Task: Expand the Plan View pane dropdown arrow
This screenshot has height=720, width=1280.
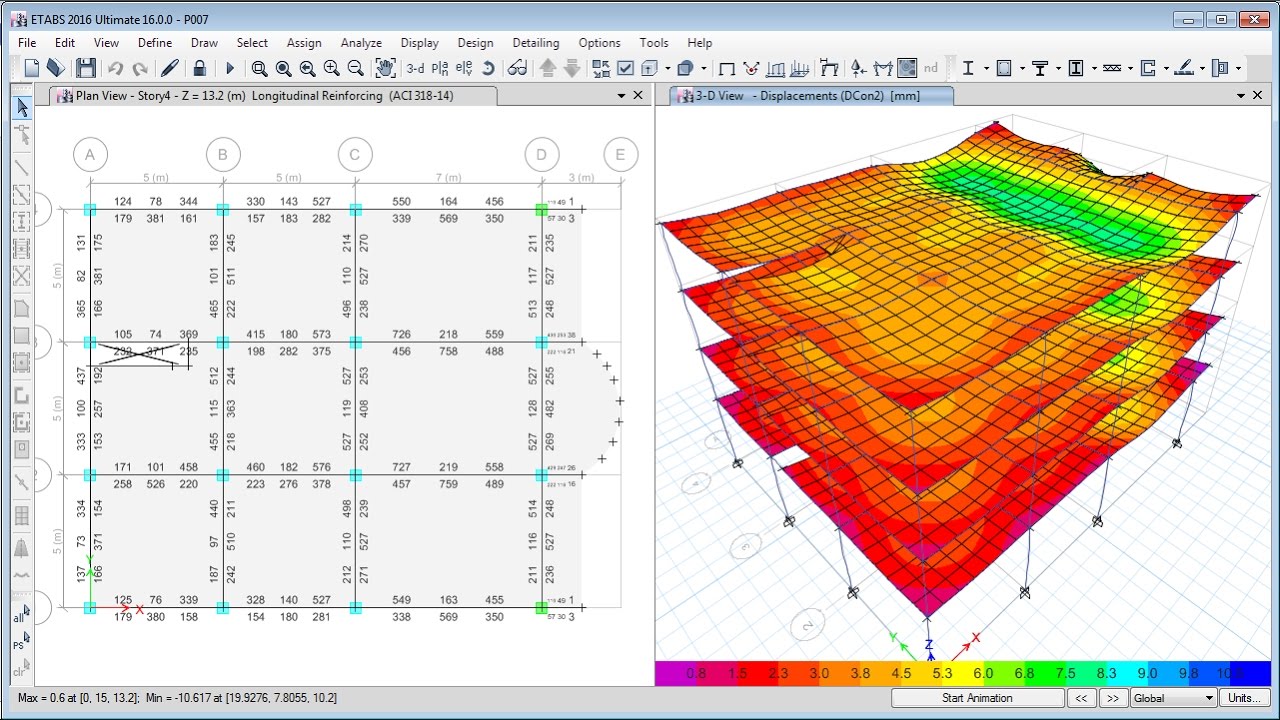Action: click(x=621, y=96)
